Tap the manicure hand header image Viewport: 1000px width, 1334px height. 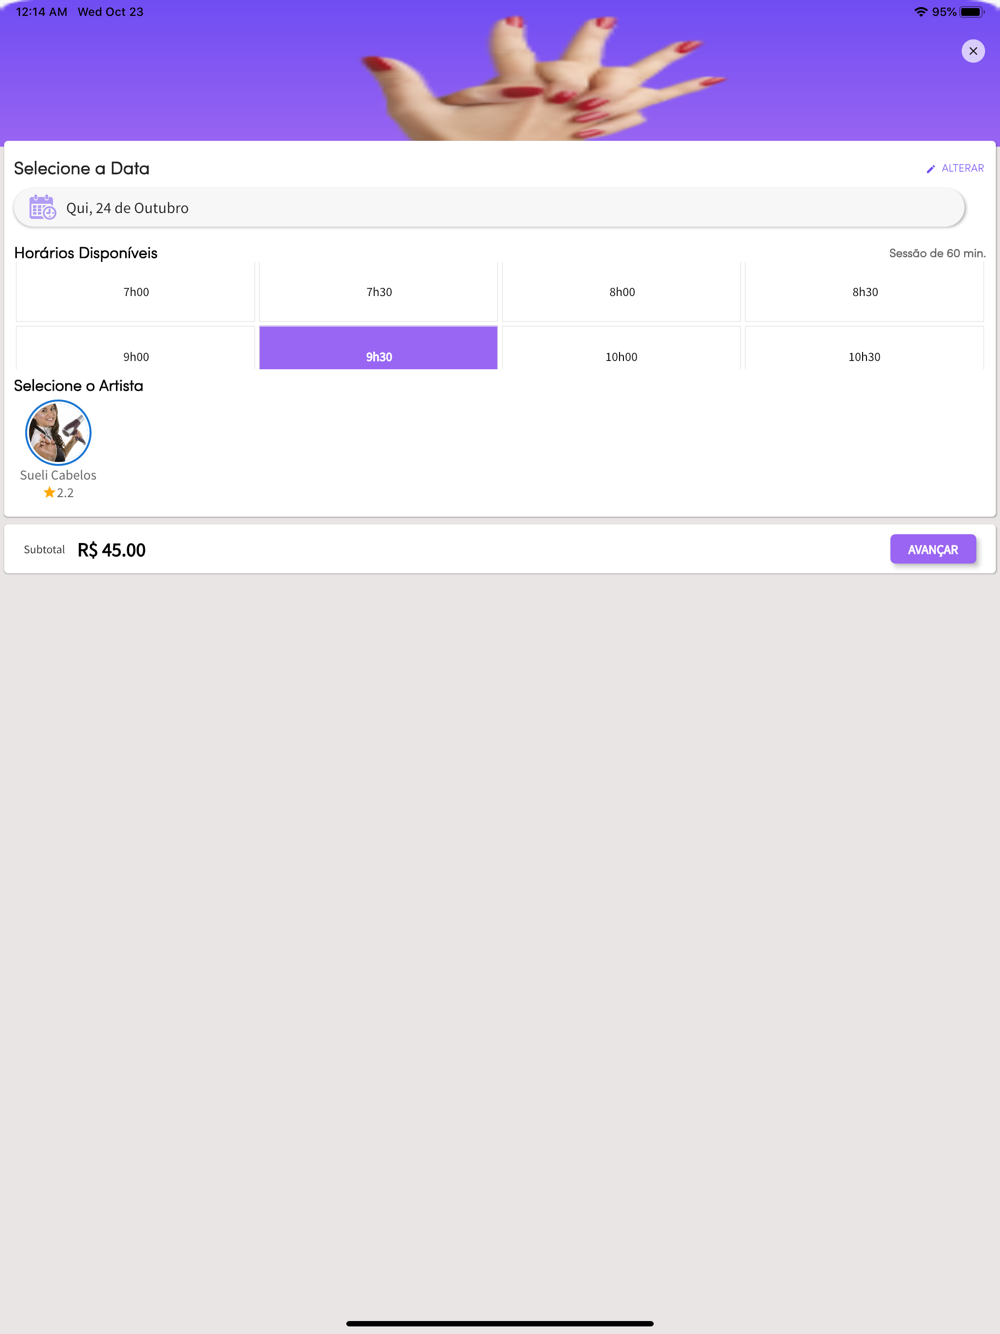[x=530, y=75]
